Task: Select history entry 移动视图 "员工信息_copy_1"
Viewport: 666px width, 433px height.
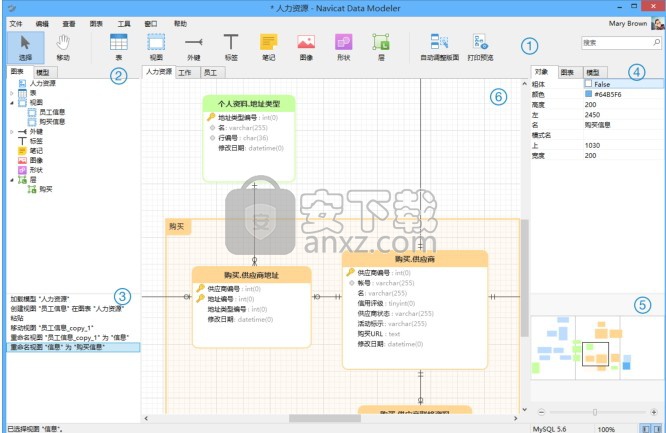Action: click(x=52, y=328)
